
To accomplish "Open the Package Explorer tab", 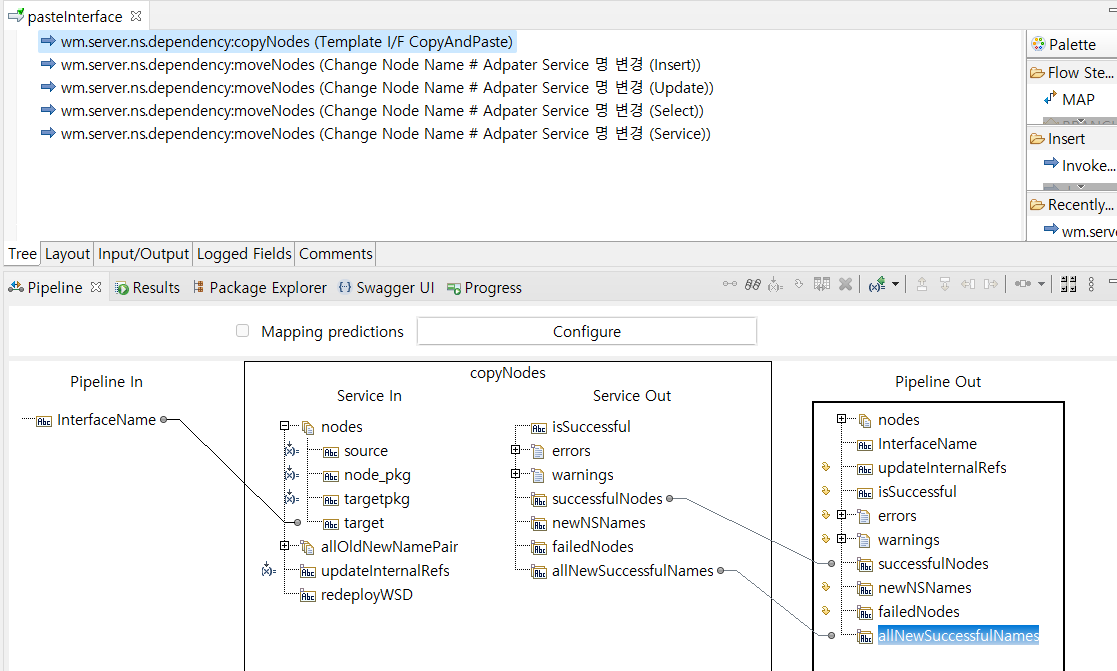I will 267,288.
